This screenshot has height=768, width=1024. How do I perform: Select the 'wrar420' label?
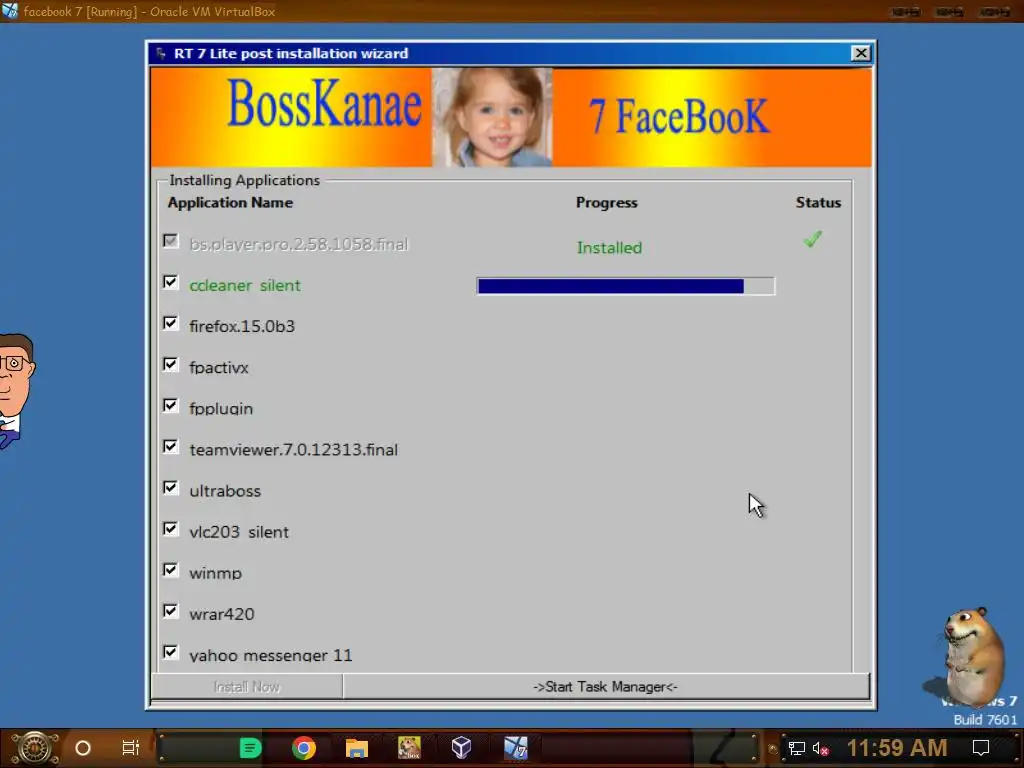(x=222, y=614)
